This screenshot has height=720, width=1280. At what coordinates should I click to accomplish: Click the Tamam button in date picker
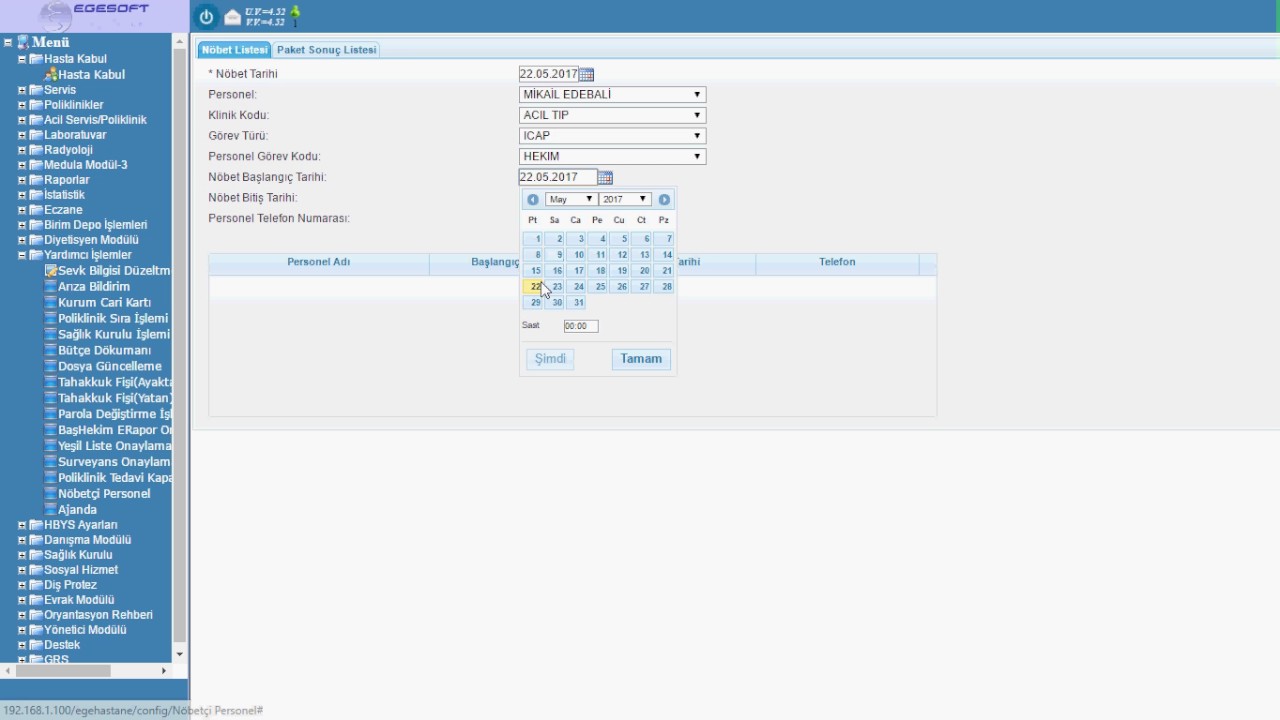641,359
